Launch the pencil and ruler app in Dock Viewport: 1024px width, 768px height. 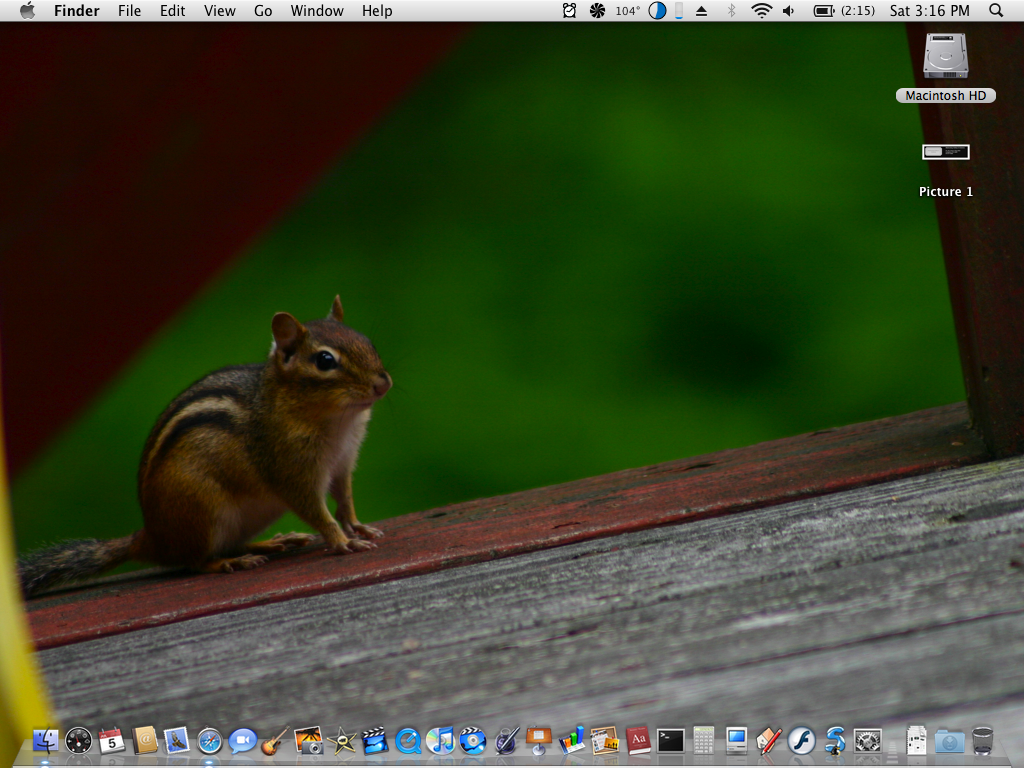769,741
